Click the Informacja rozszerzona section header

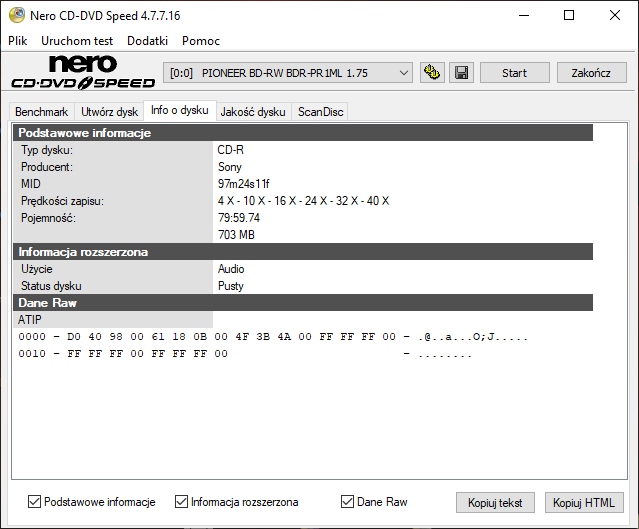[303, 252]
